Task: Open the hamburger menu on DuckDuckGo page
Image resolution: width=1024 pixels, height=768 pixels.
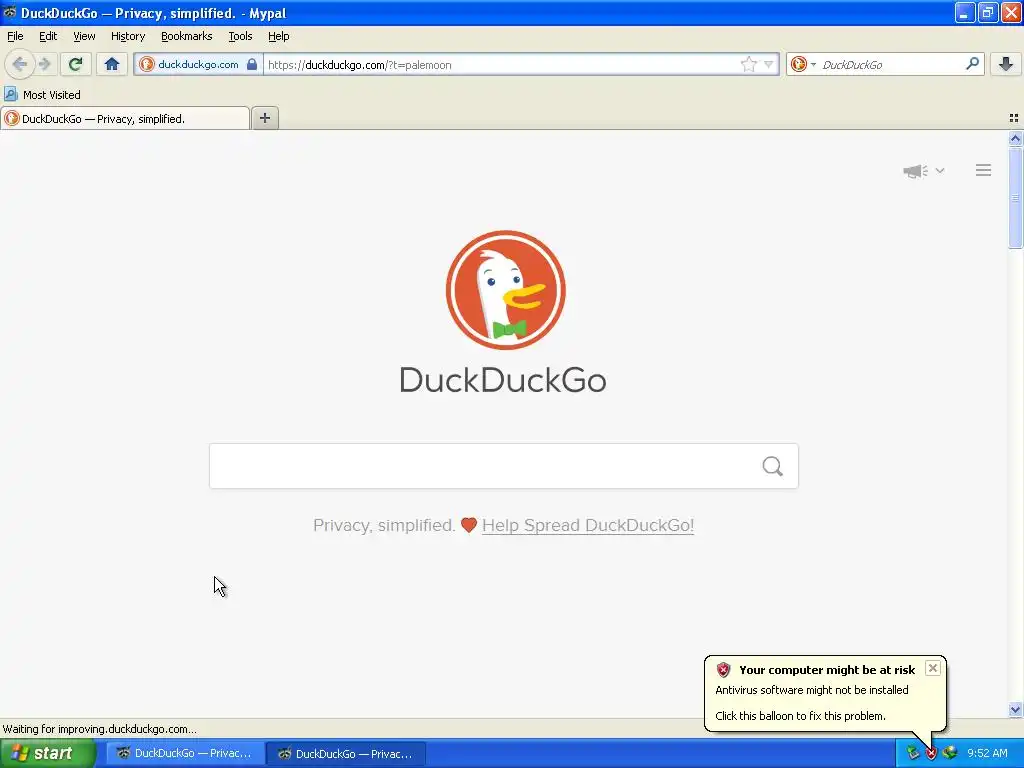Action: point(984,170)
